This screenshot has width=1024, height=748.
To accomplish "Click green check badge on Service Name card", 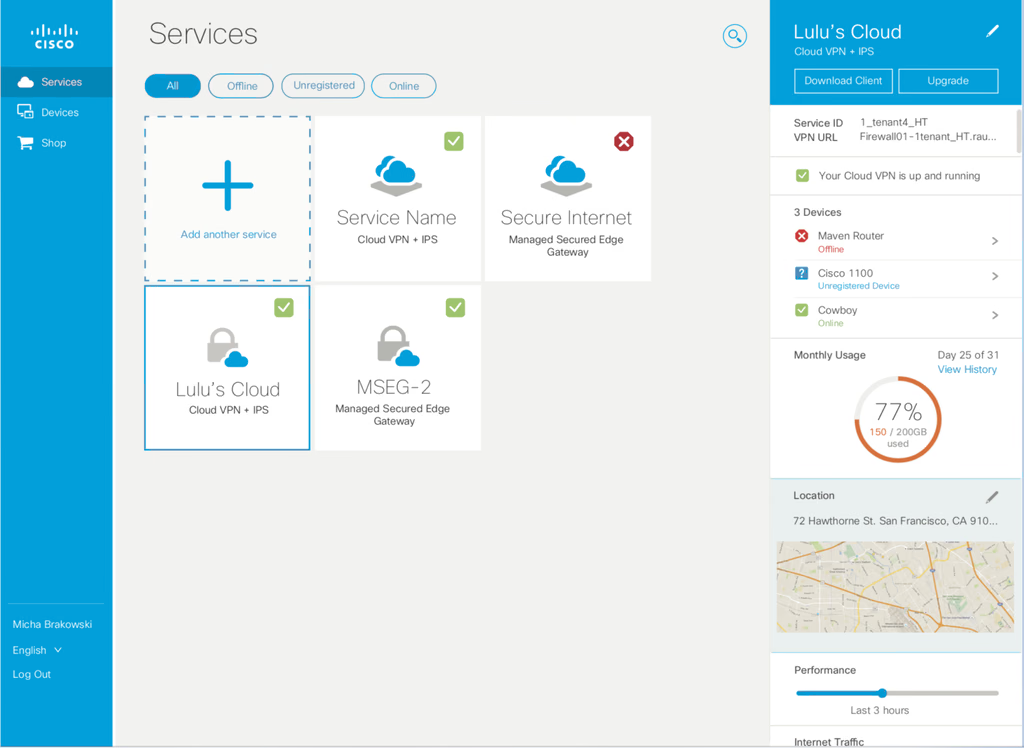I will [x=454, y=141].
